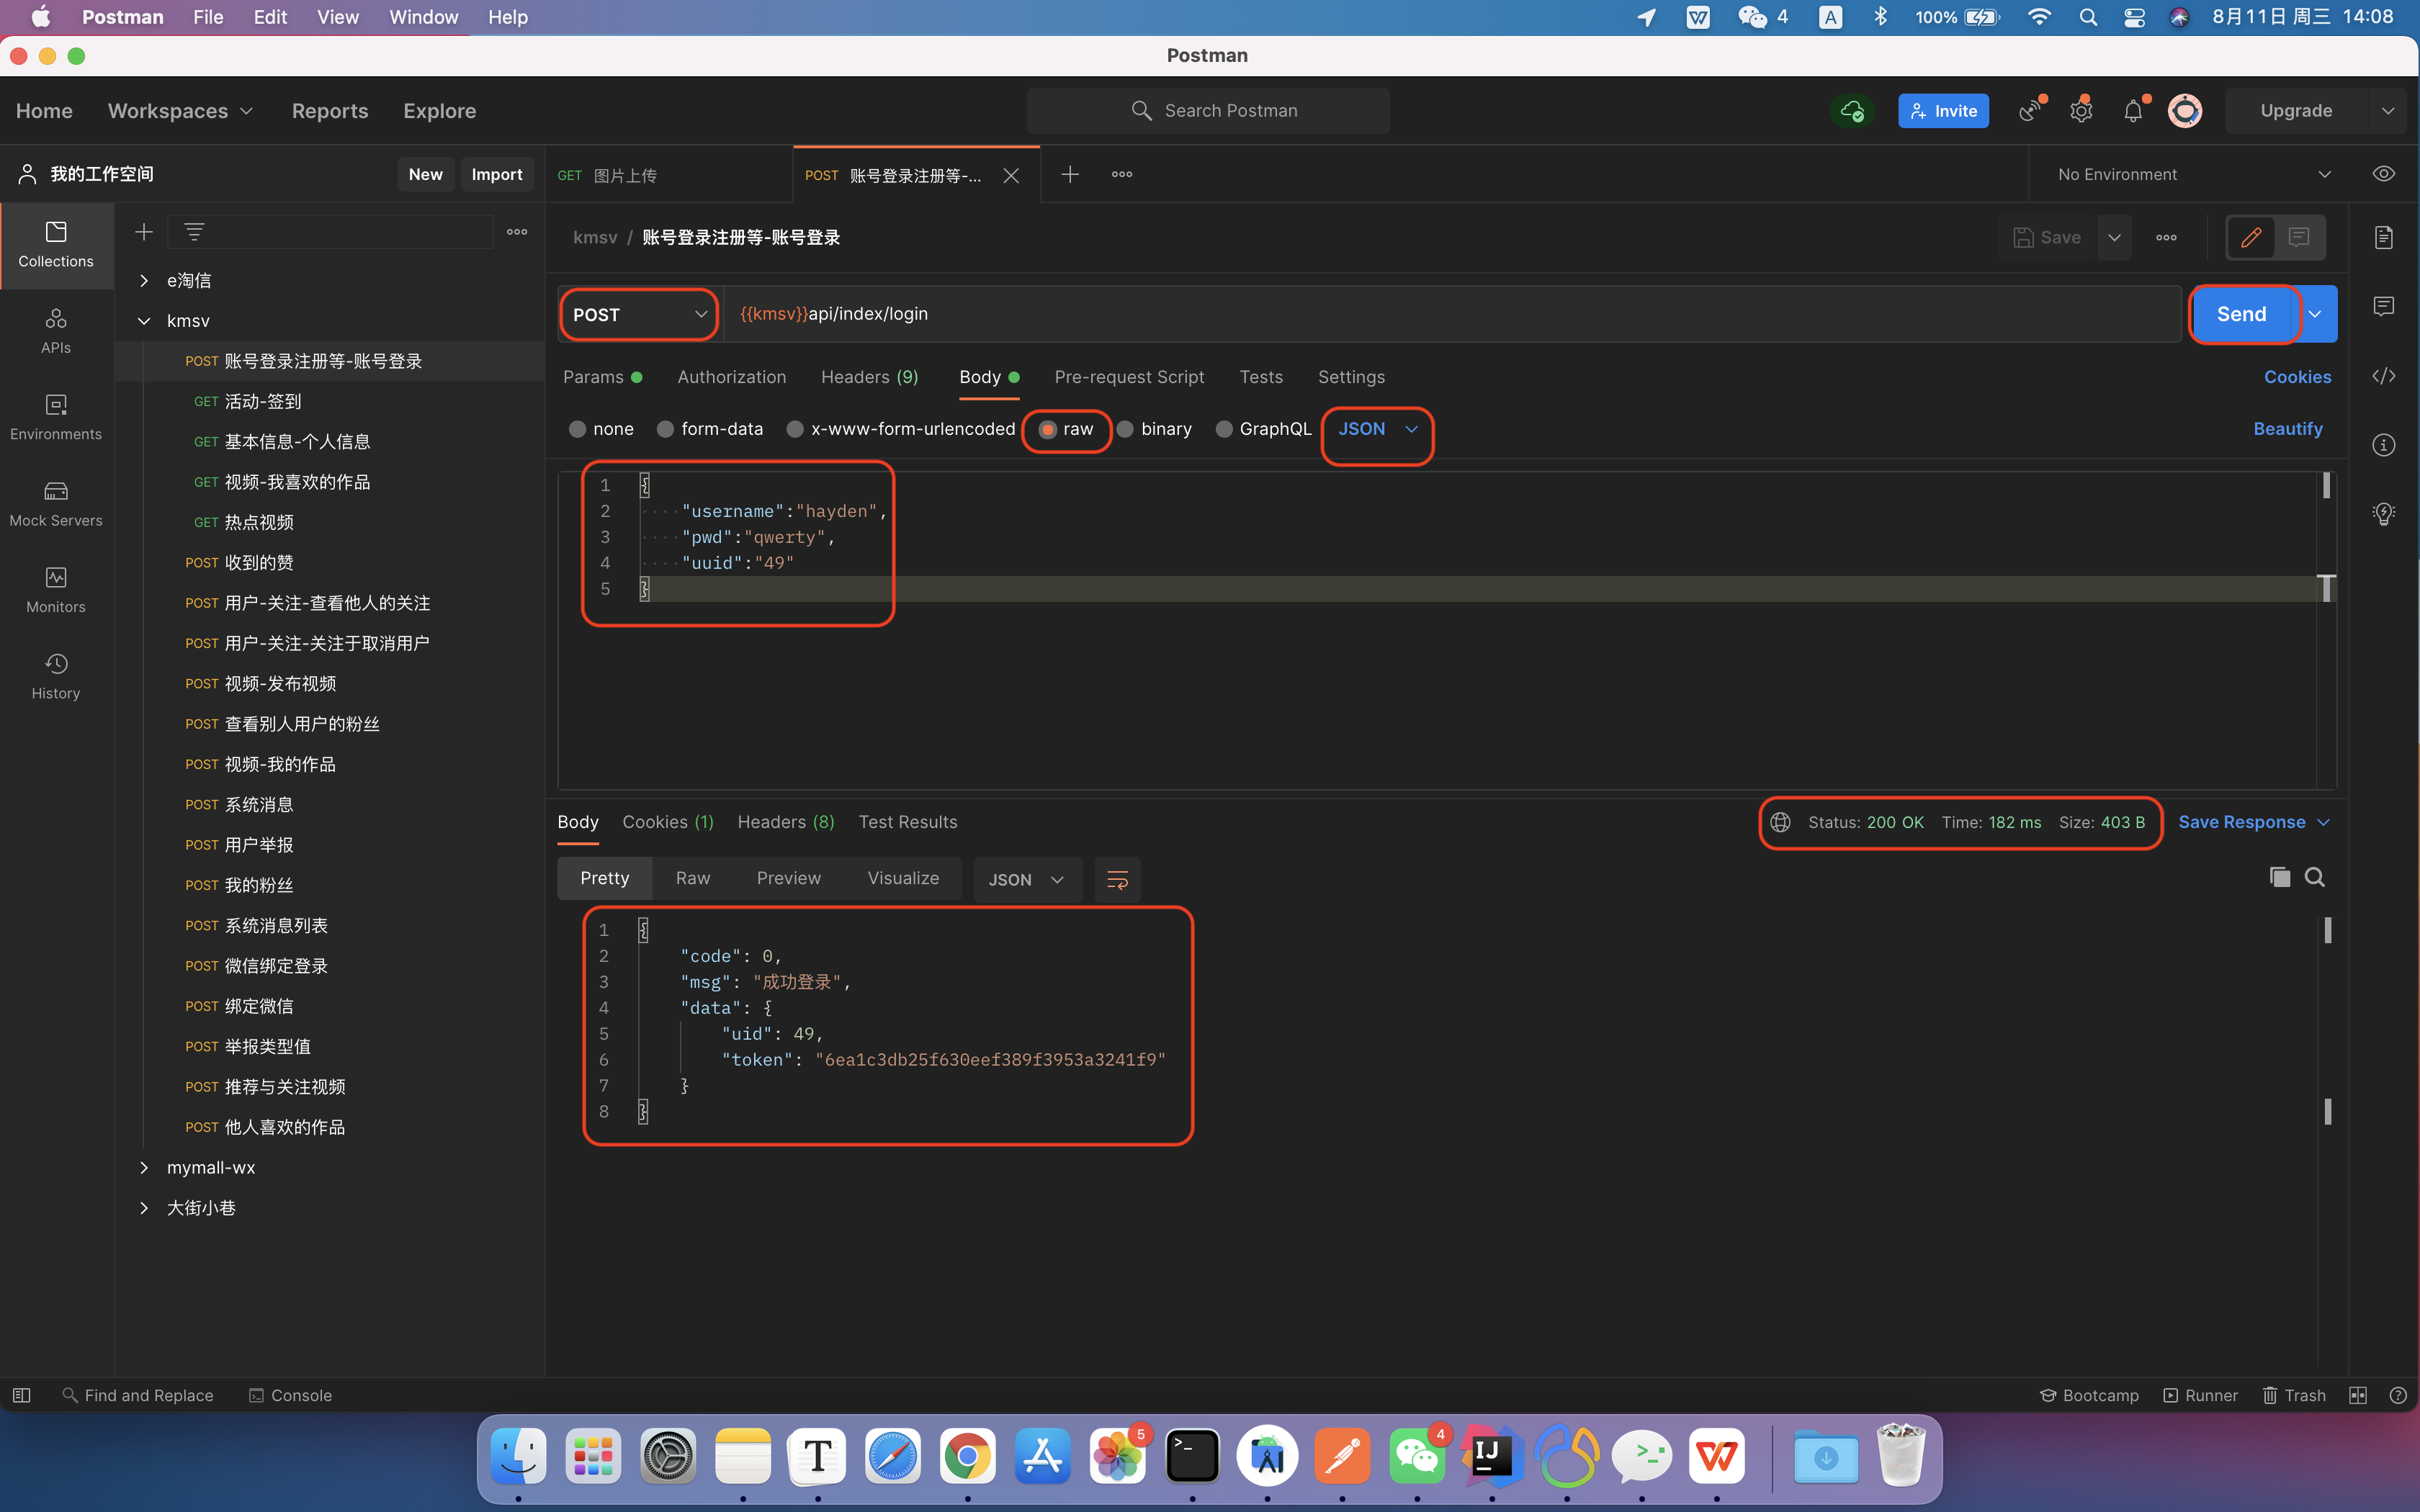
Task: Open notifications bell icon
Action: [x=2133, y=111]
